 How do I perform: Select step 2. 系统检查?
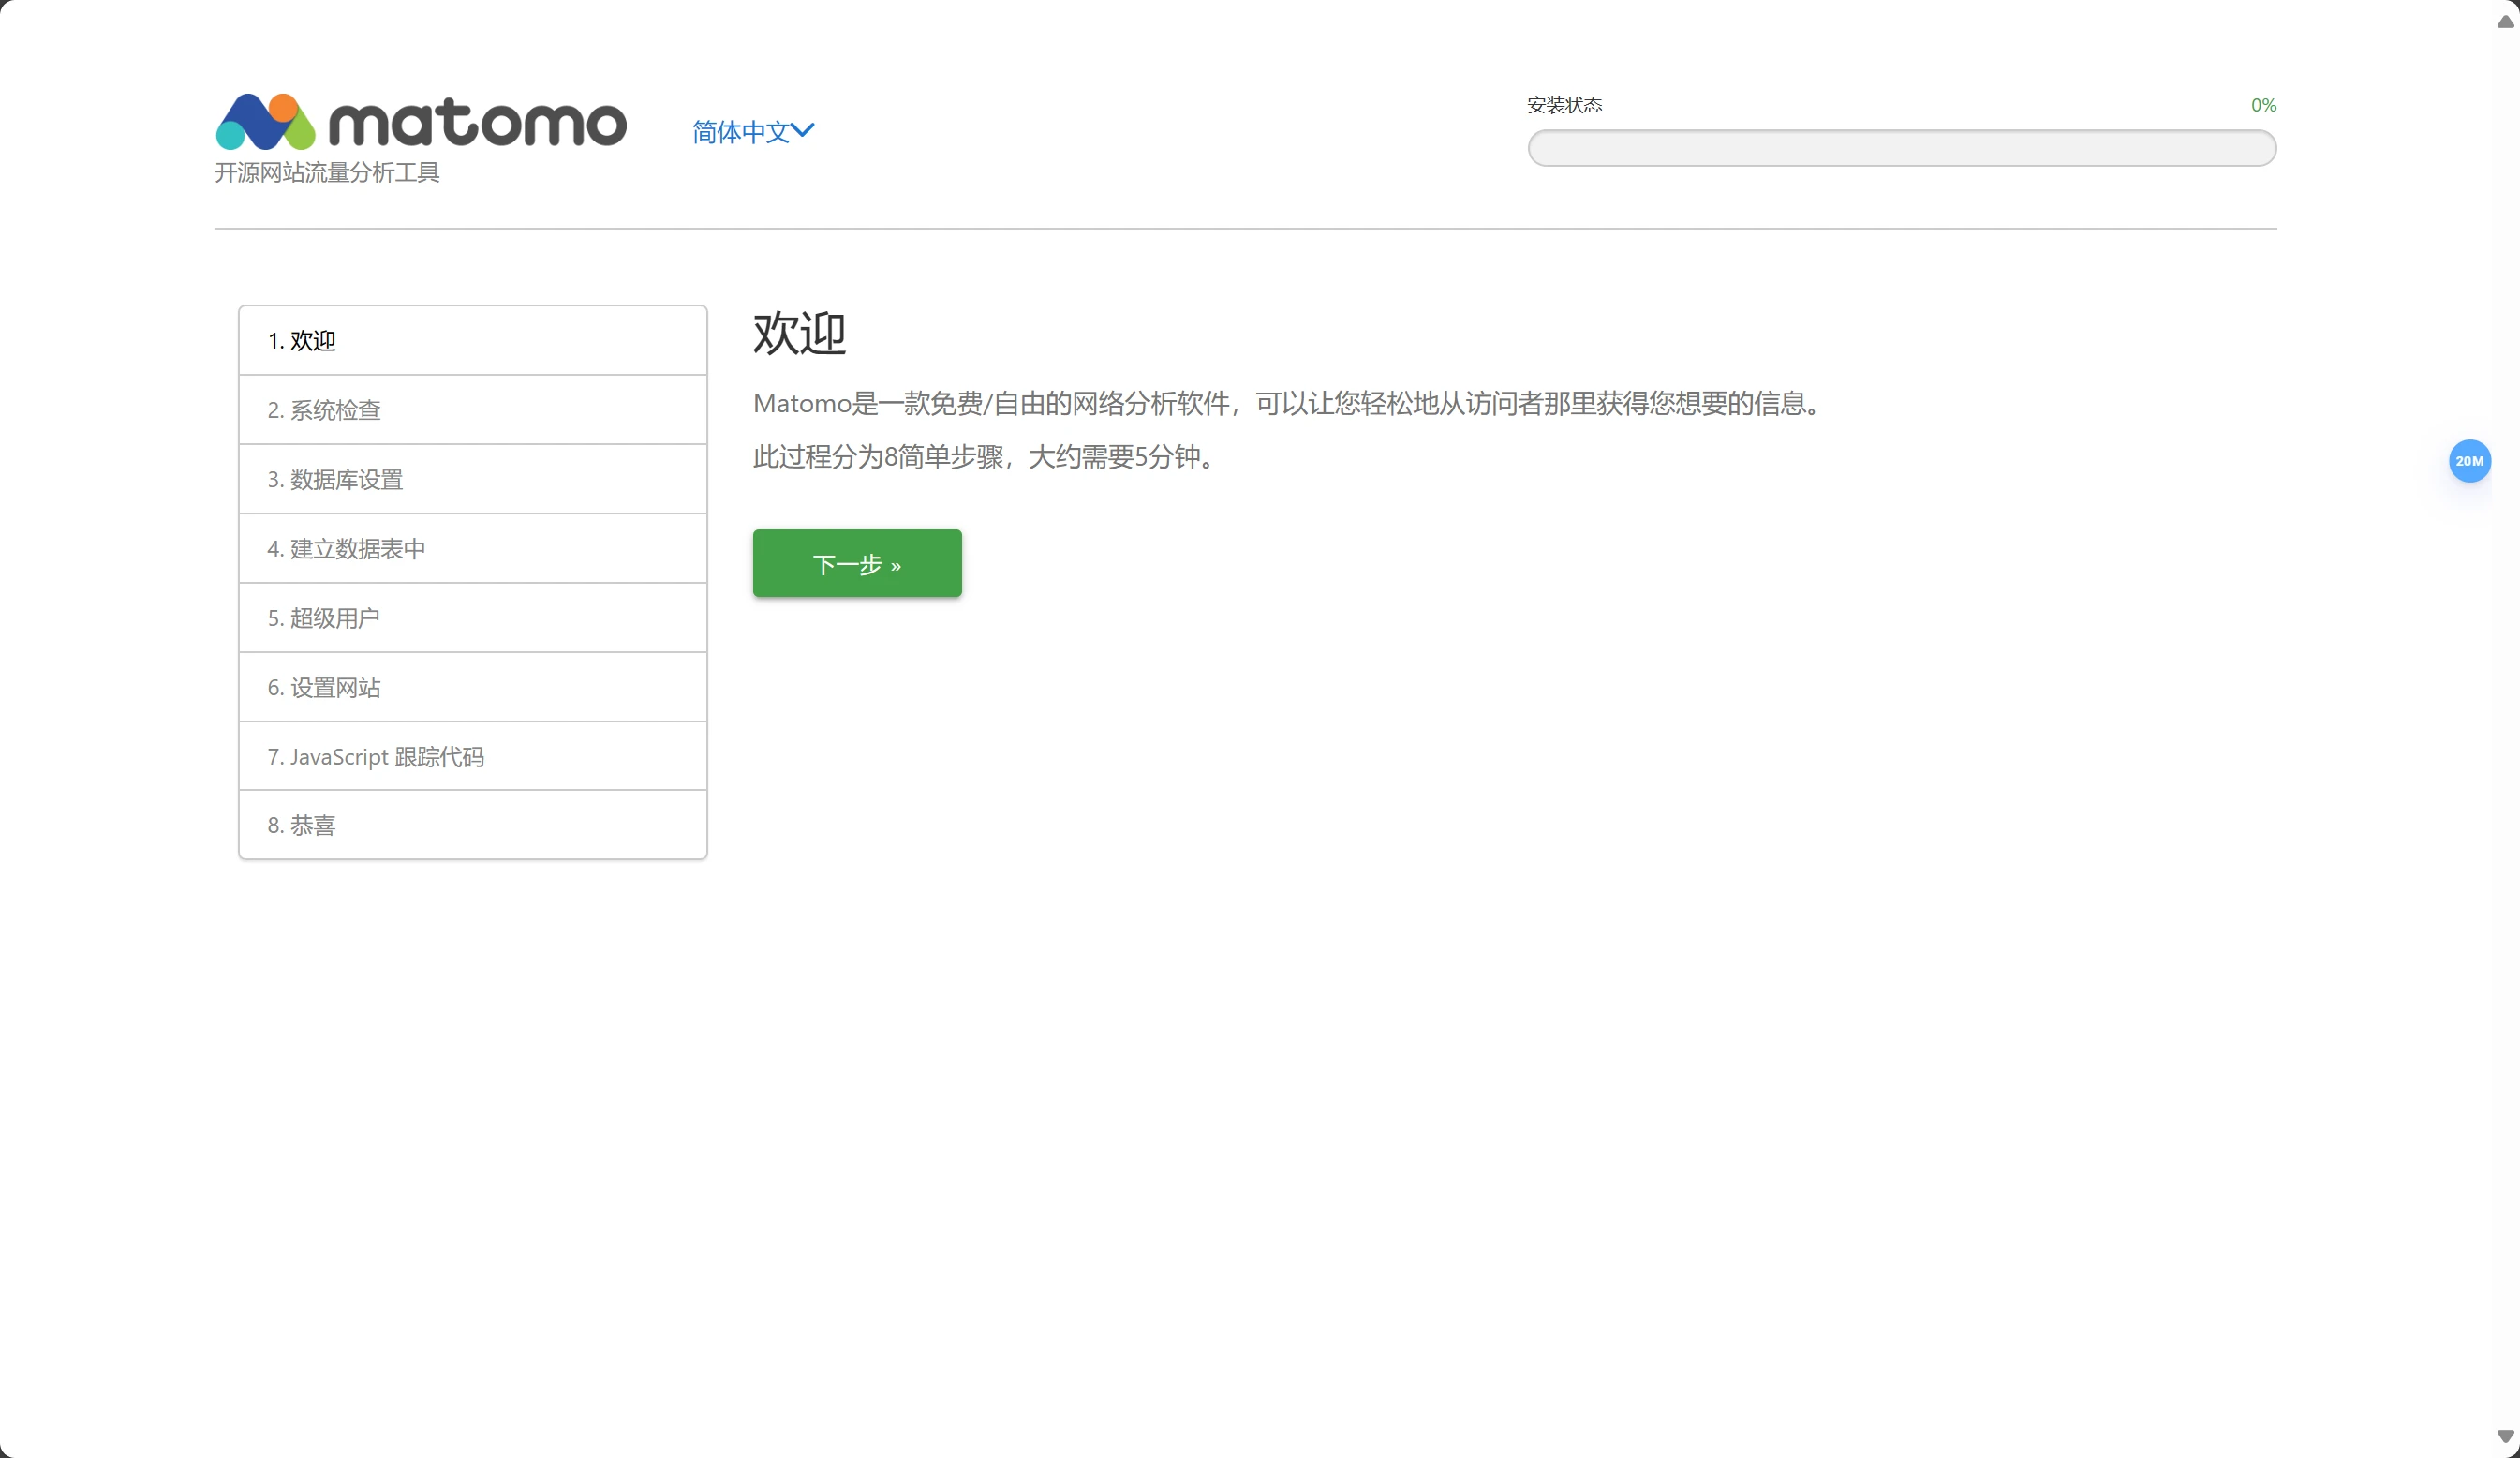323,410
